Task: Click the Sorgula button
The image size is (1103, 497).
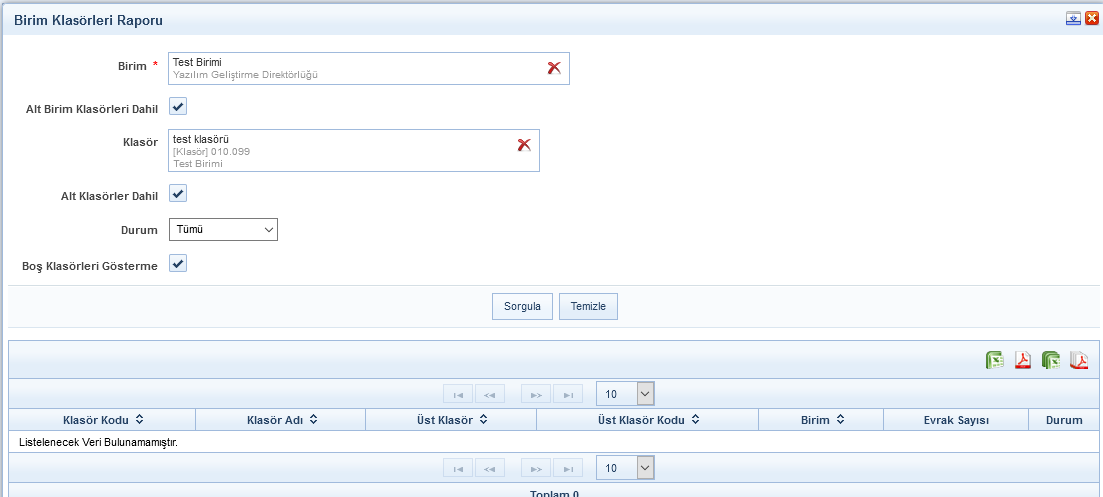Action: [522, 306]
